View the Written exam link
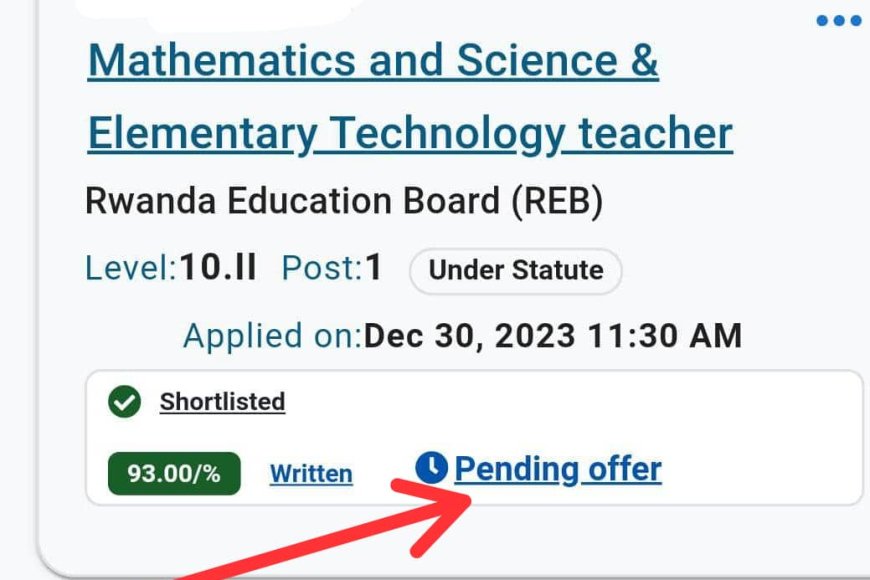Image resolution: width=870 pixels, height=580 pixels. (x=311, y=473)
